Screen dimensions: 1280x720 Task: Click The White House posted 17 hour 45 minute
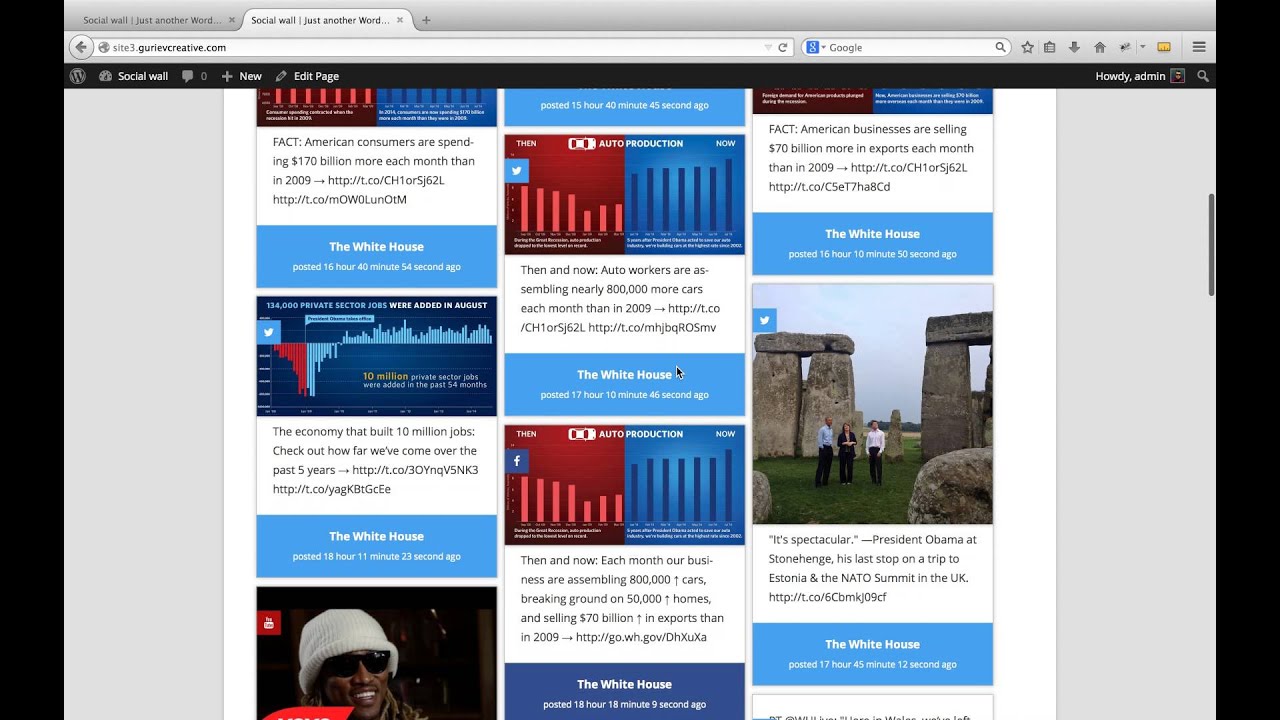872,654
